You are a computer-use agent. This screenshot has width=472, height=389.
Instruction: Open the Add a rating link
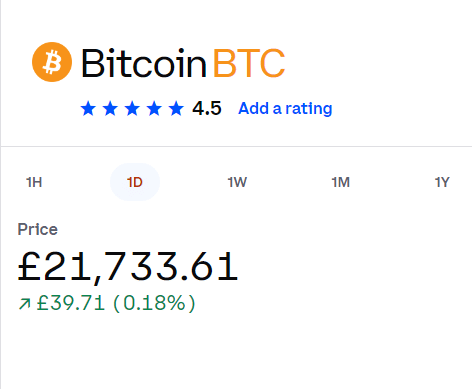(x=285, y=109)
